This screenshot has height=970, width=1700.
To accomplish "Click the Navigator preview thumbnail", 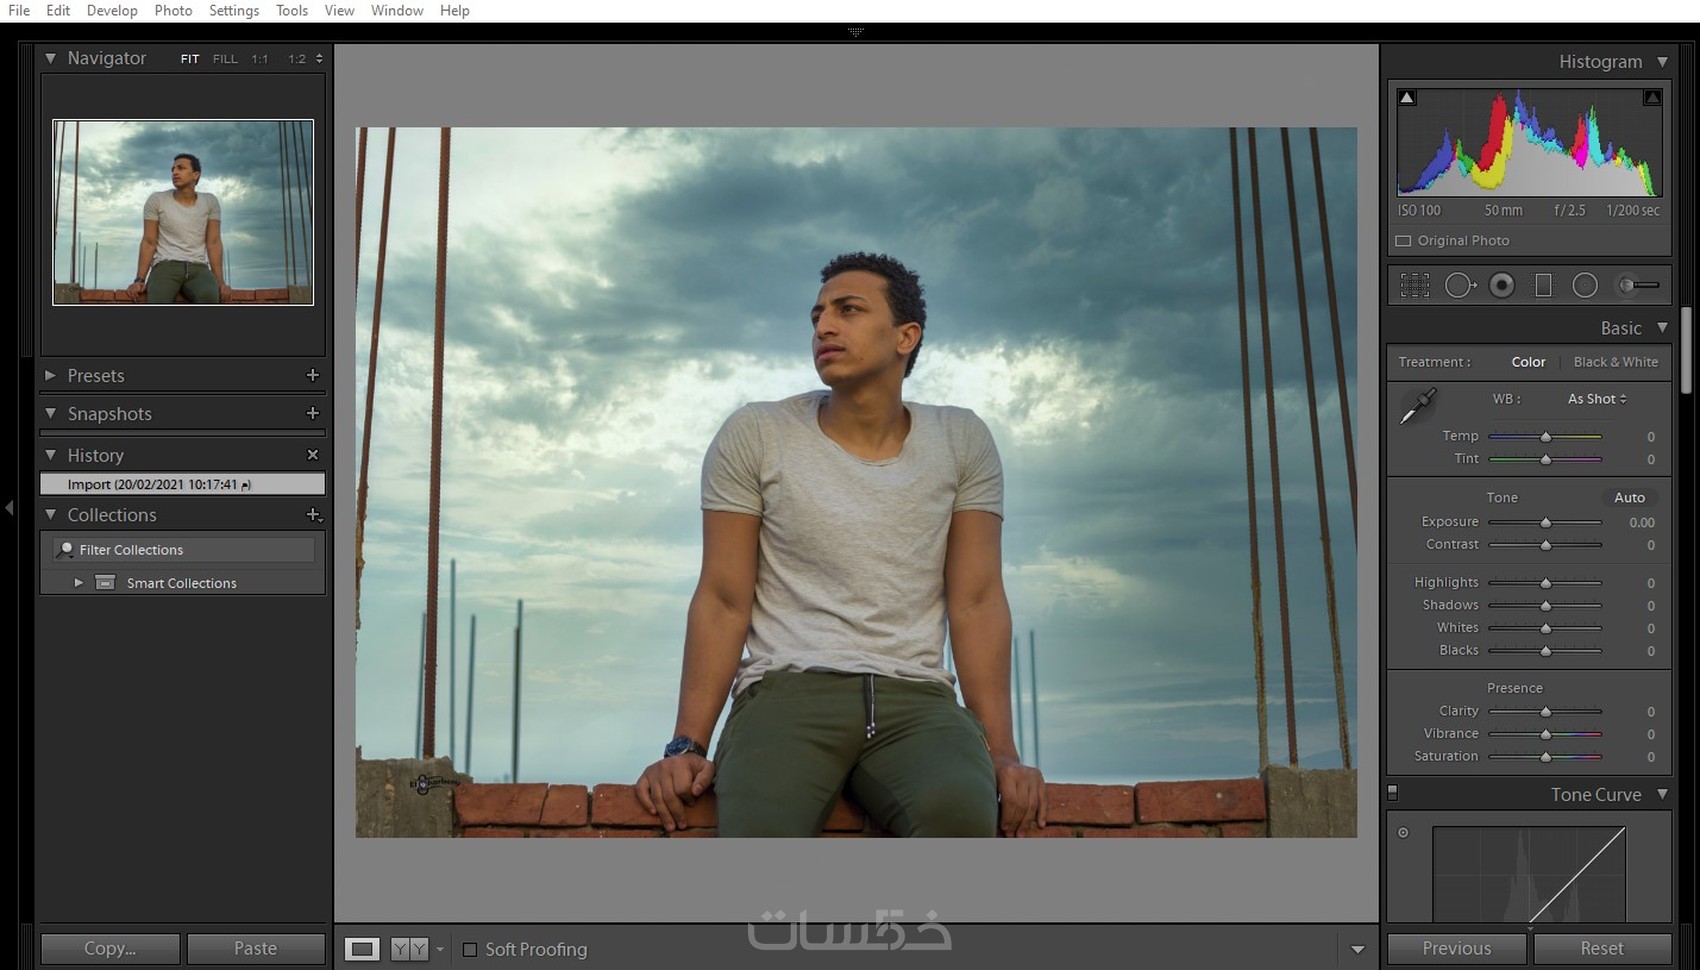I will coord(183,213).
